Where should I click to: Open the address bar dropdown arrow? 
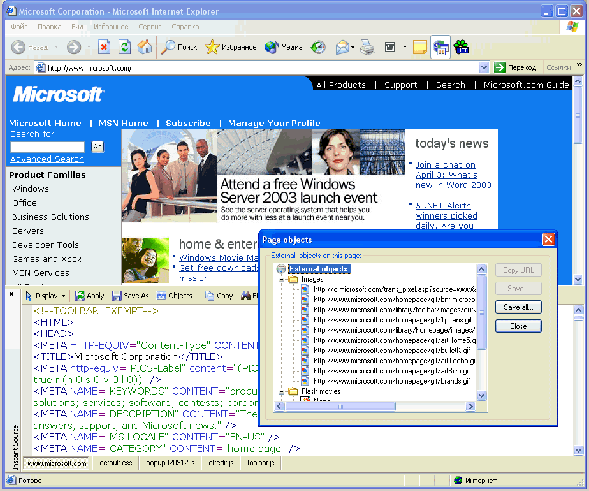[x=484, y=68]
